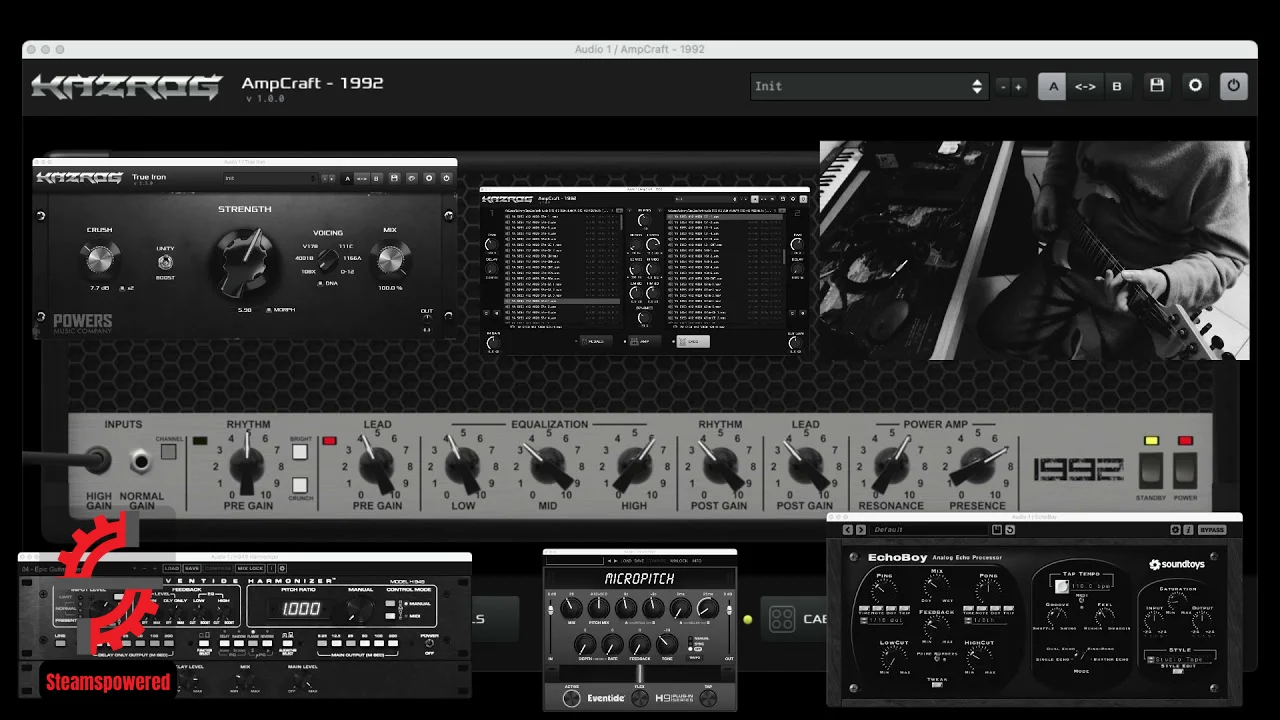Open the True Iron preset dropdown

point(271,178)
